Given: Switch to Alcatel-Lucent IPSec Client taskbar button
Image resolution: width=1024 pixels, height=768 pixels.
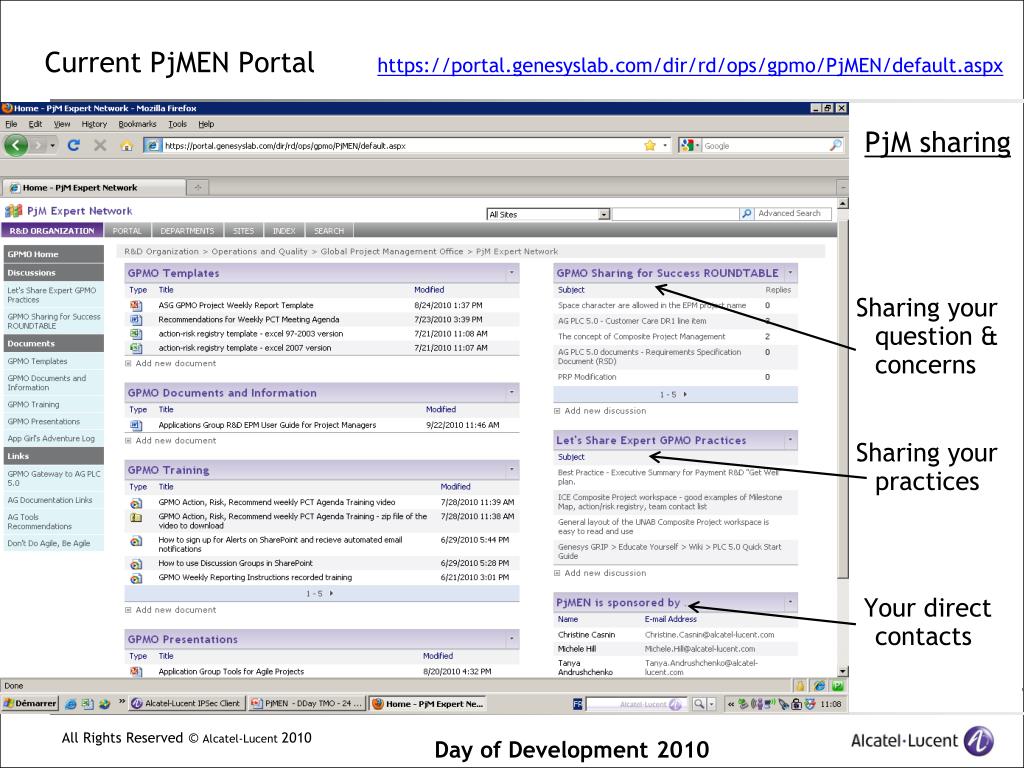Looking at the screenshot, I should point(186,703).
